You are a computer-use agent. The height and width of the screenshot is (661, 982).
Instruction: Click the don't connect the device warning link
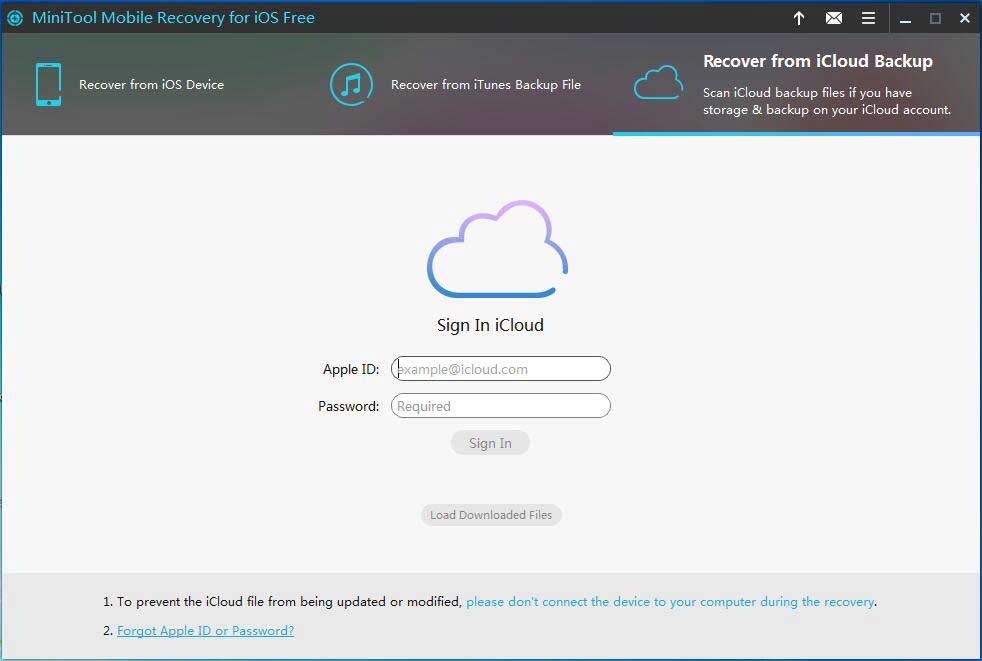670,602
